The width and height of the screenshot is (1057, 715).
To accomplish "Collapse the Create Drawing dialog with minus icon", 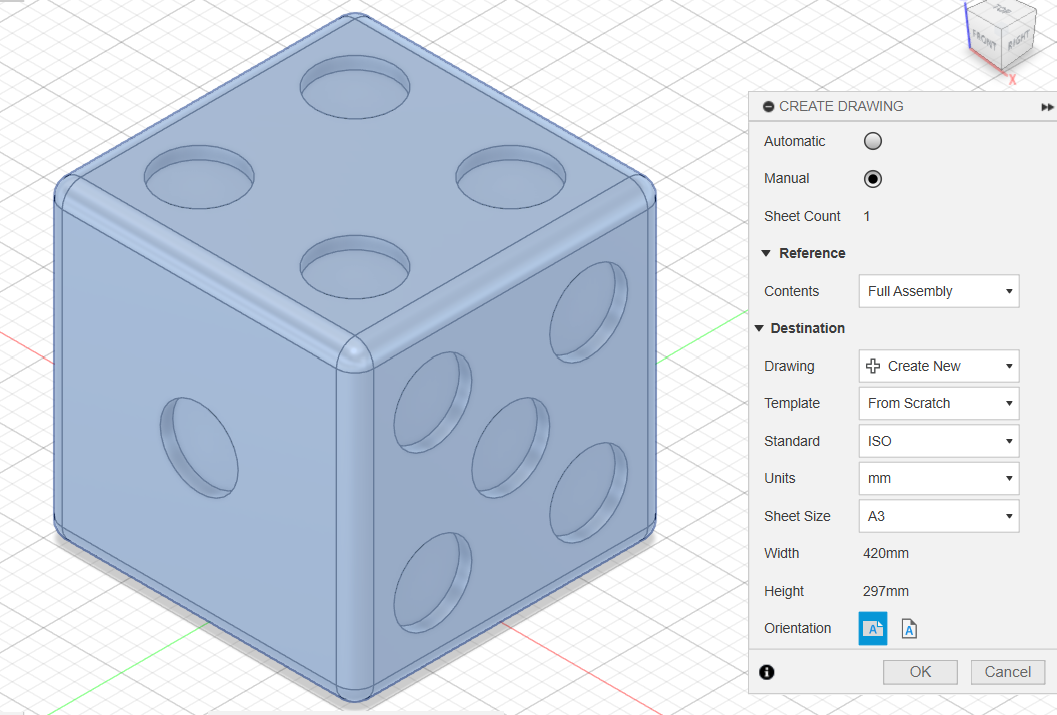I will point(768,106).
